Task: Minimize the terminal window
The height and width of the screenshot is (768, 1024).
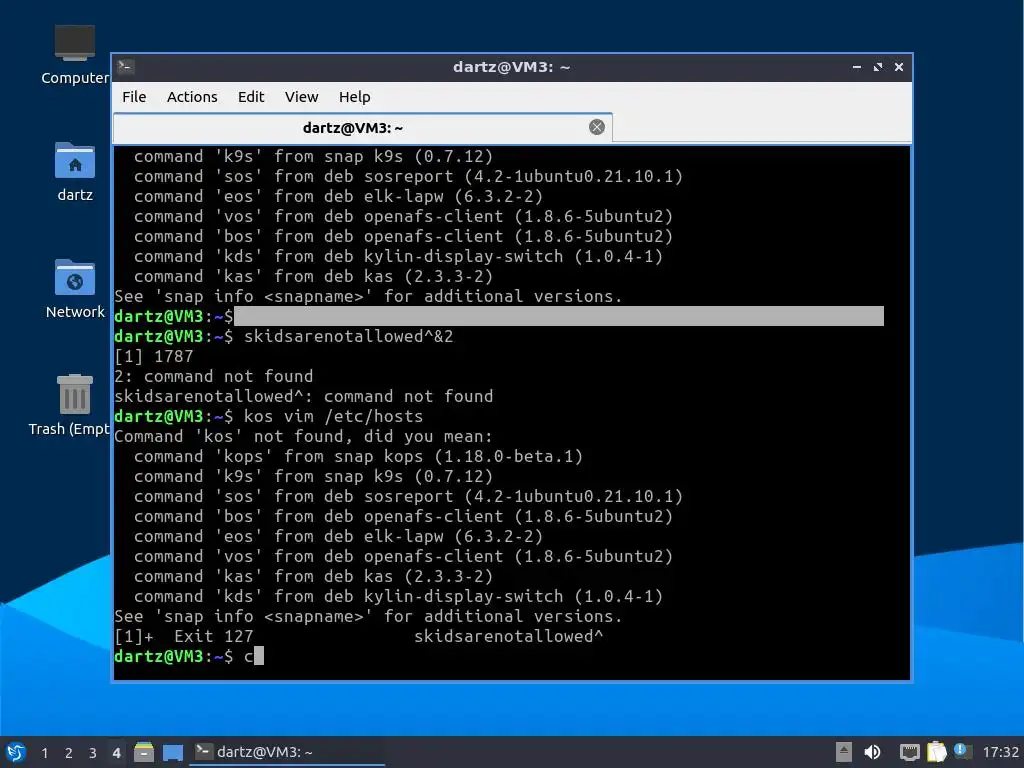Action: pos(857,67)
